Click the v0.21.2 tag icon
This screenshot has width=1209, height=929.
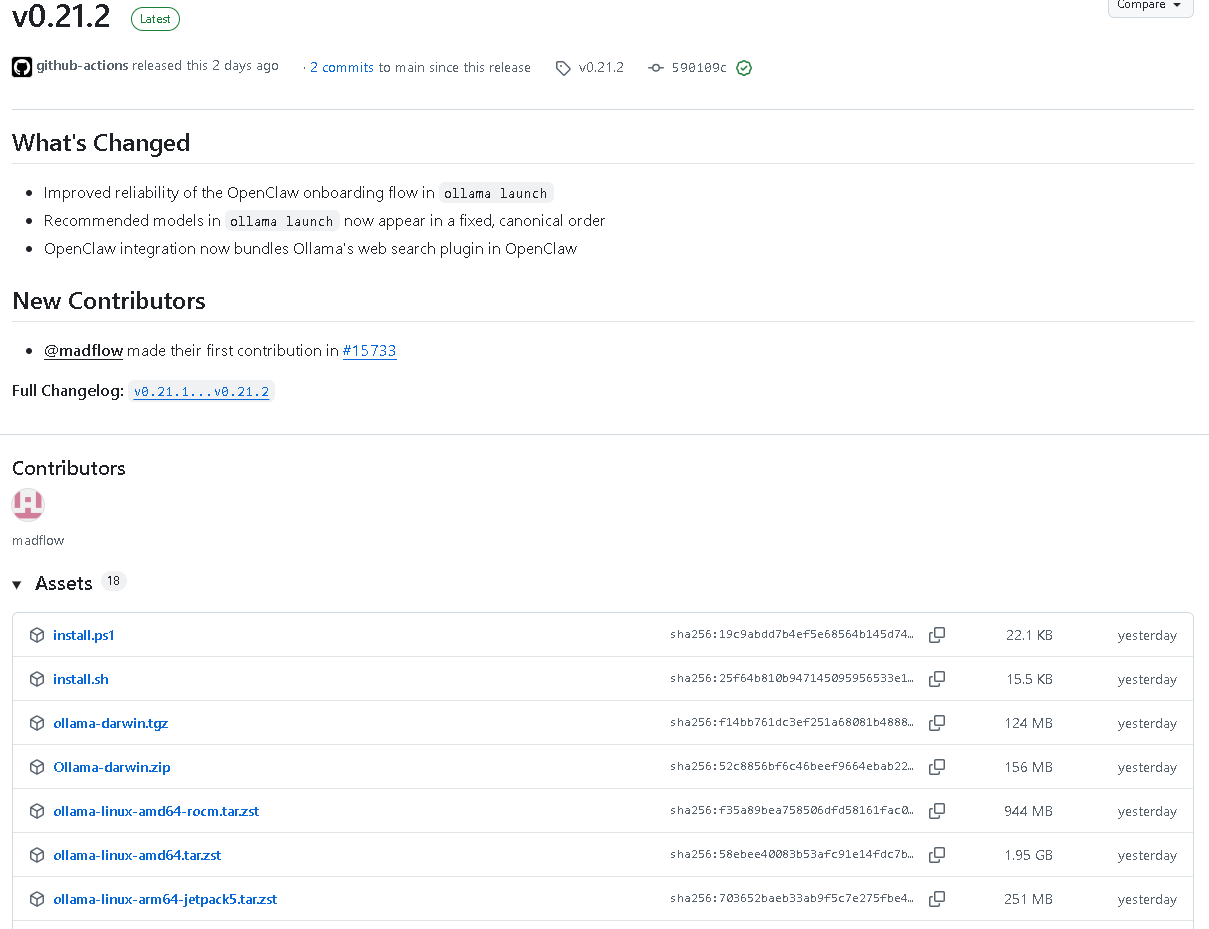click(563, 68)
